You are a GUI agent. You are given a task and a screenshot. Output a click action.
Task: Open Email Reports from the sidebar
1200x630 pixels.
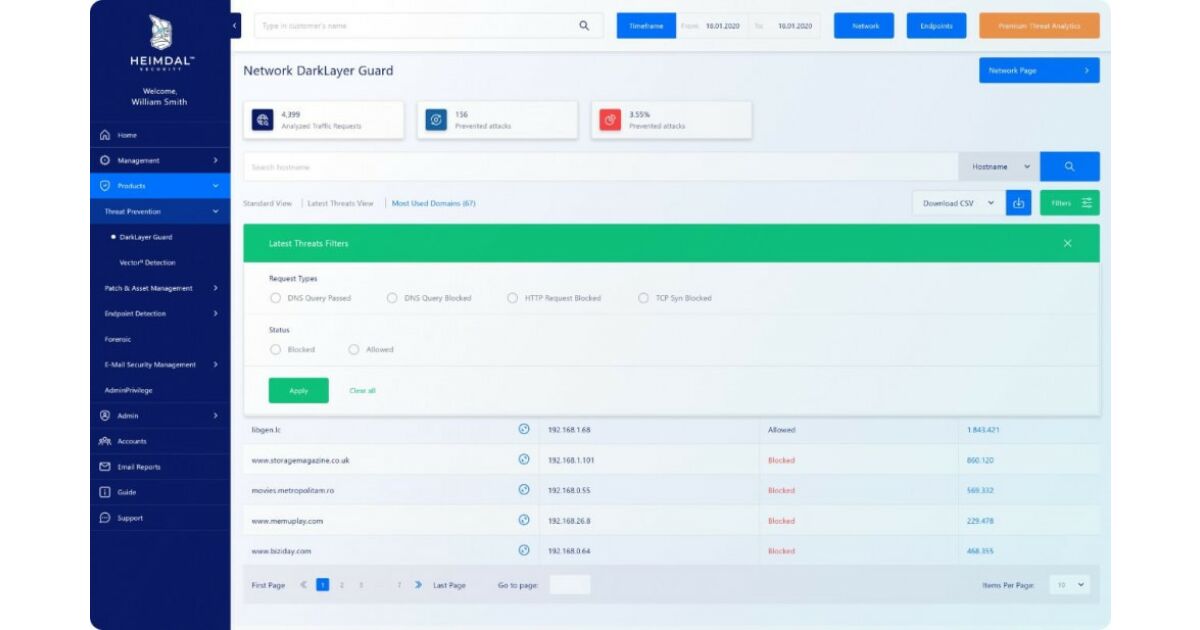138,467
